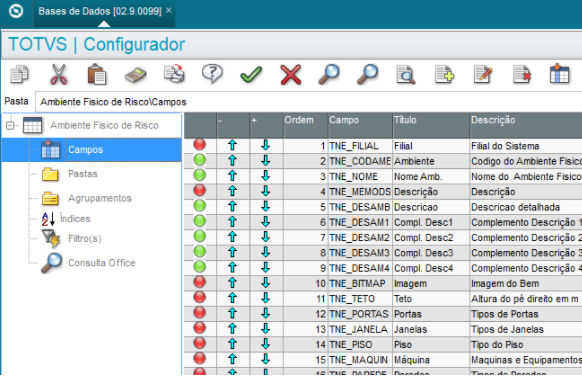Move TNE_CODAME up with its up arrow
The height and width of the screenshot is (381, 582).
click(x=232, y=160)
